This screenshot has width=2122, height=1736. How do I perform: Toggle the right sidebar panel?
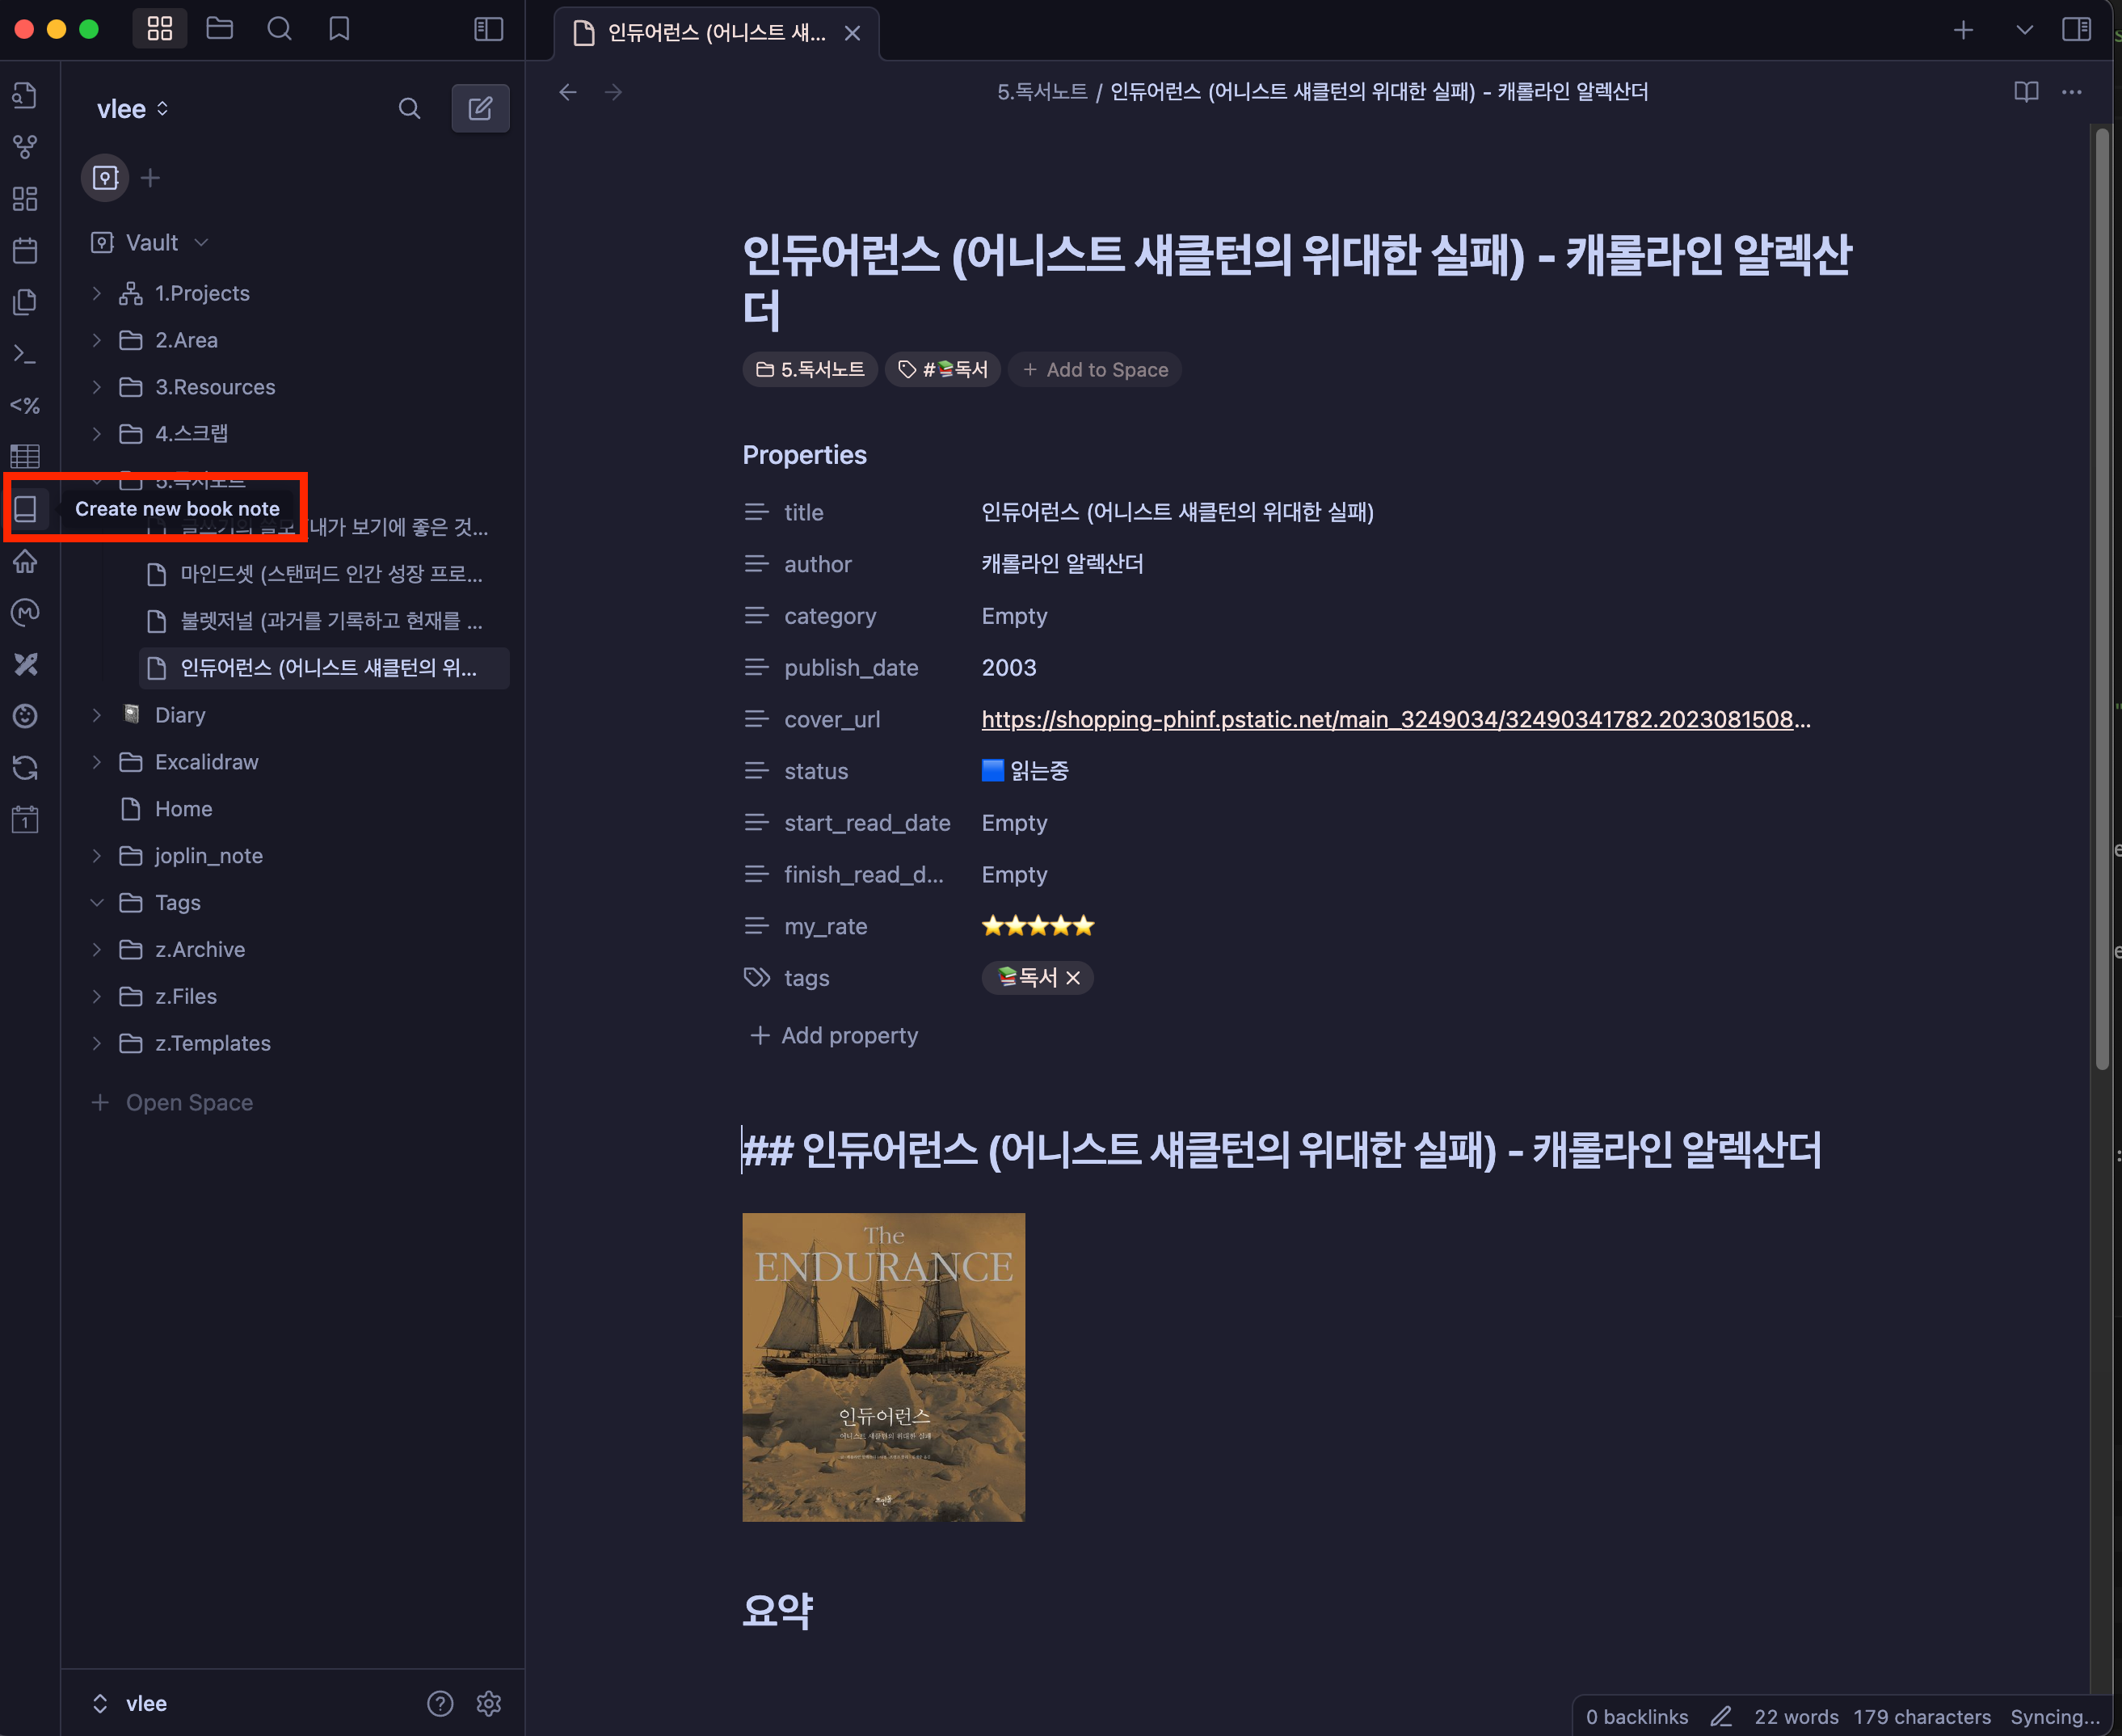[2076, 29]
